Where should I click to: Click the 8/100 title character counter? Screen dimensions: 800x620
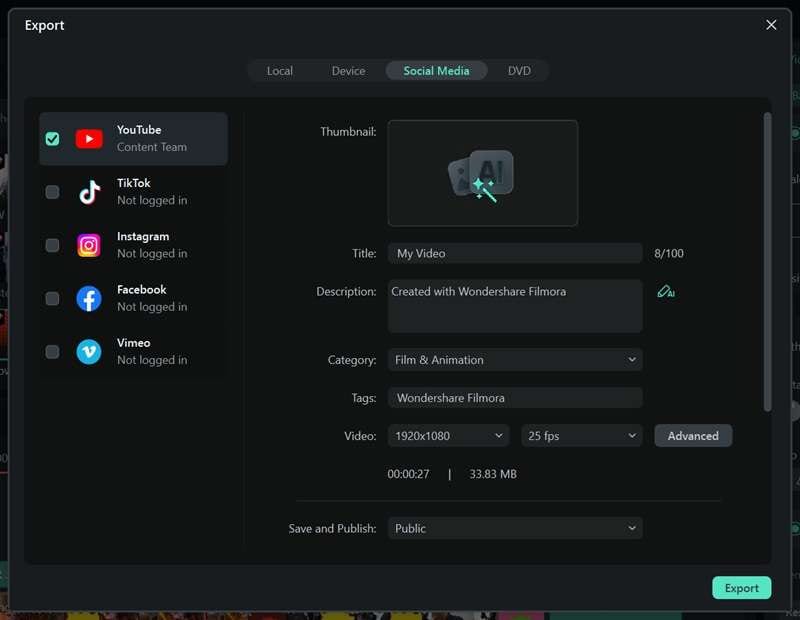[669, 253]
